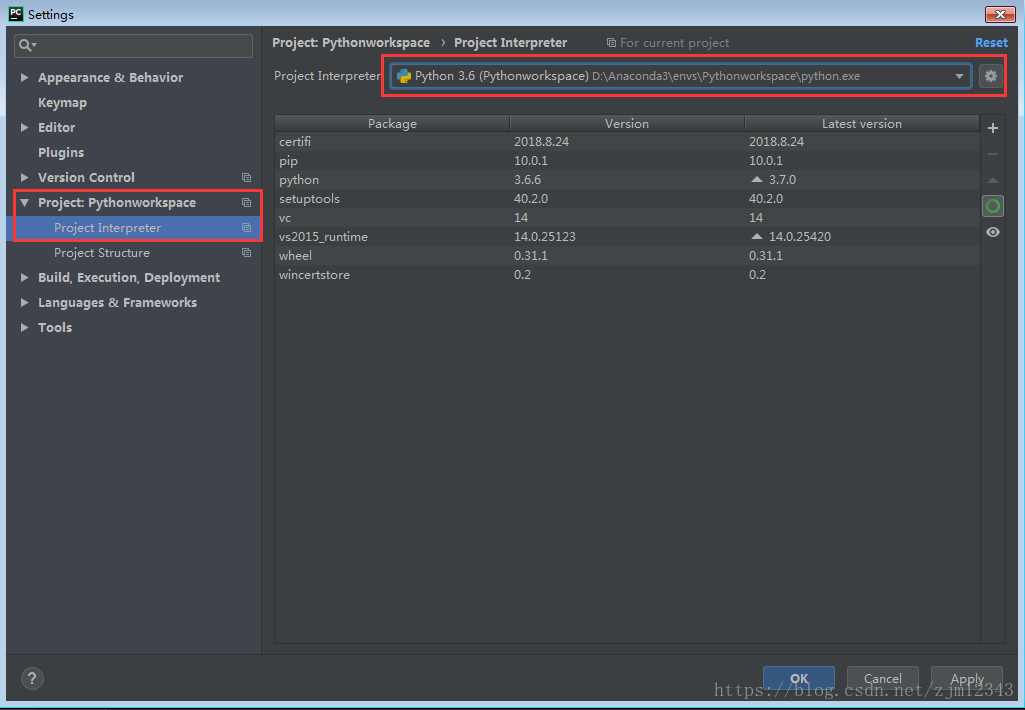The width and height of the screenshot is (1025, 710).
Task: Click the Package column header
Action: tap(392, 124)
